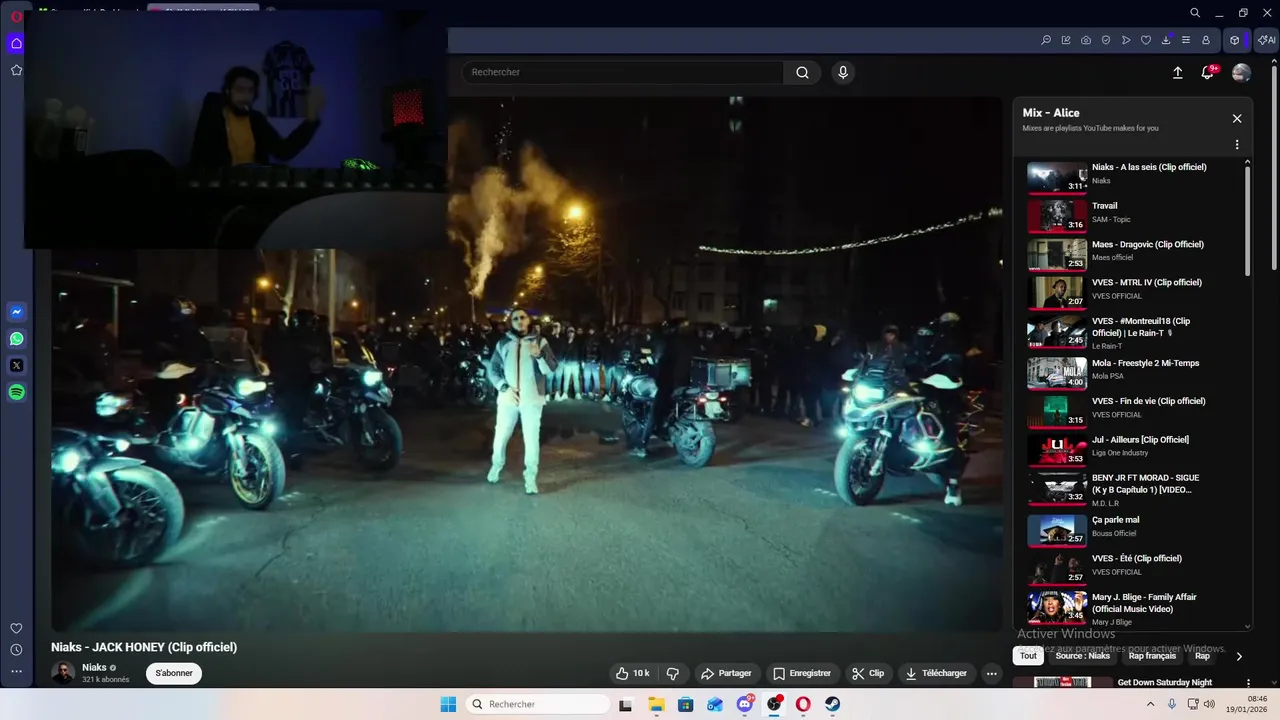Open the browser downloads icon
The width and height of the screenshot is (1280, 720).
(x=1166, y=40)
